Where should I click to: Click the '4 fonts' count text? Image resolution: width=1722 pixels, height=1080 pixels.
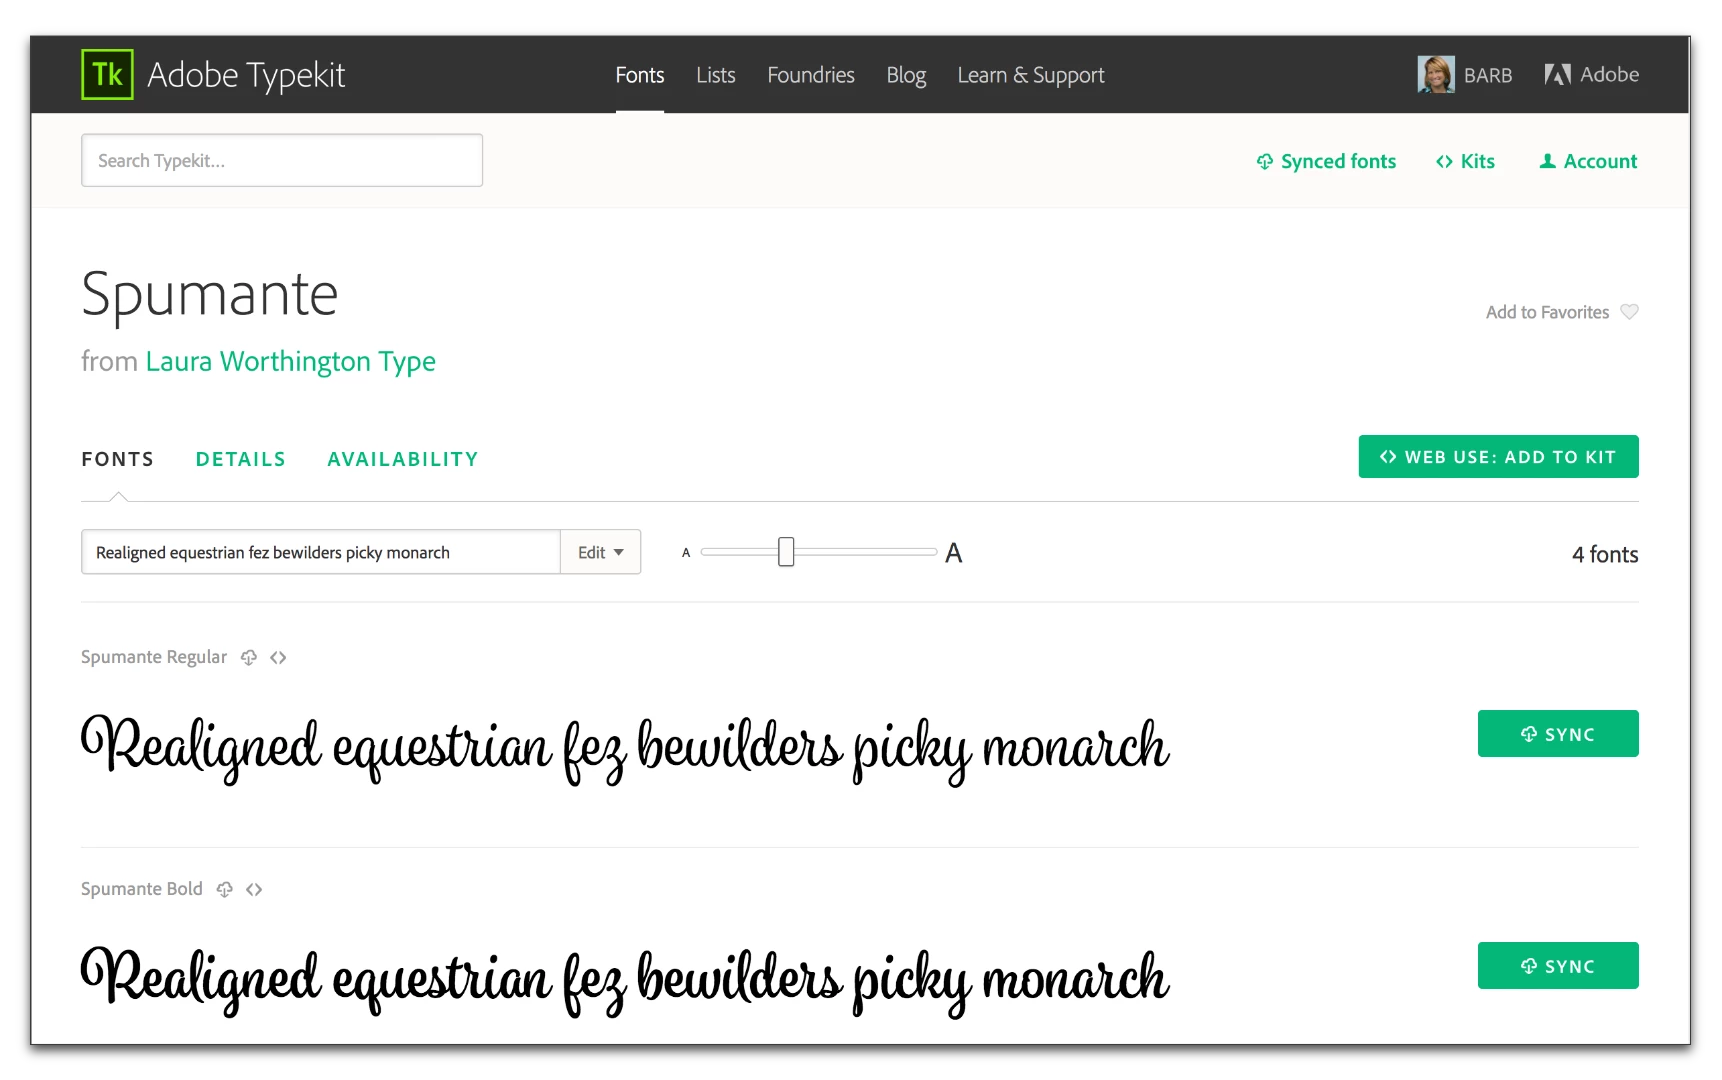1605,554
